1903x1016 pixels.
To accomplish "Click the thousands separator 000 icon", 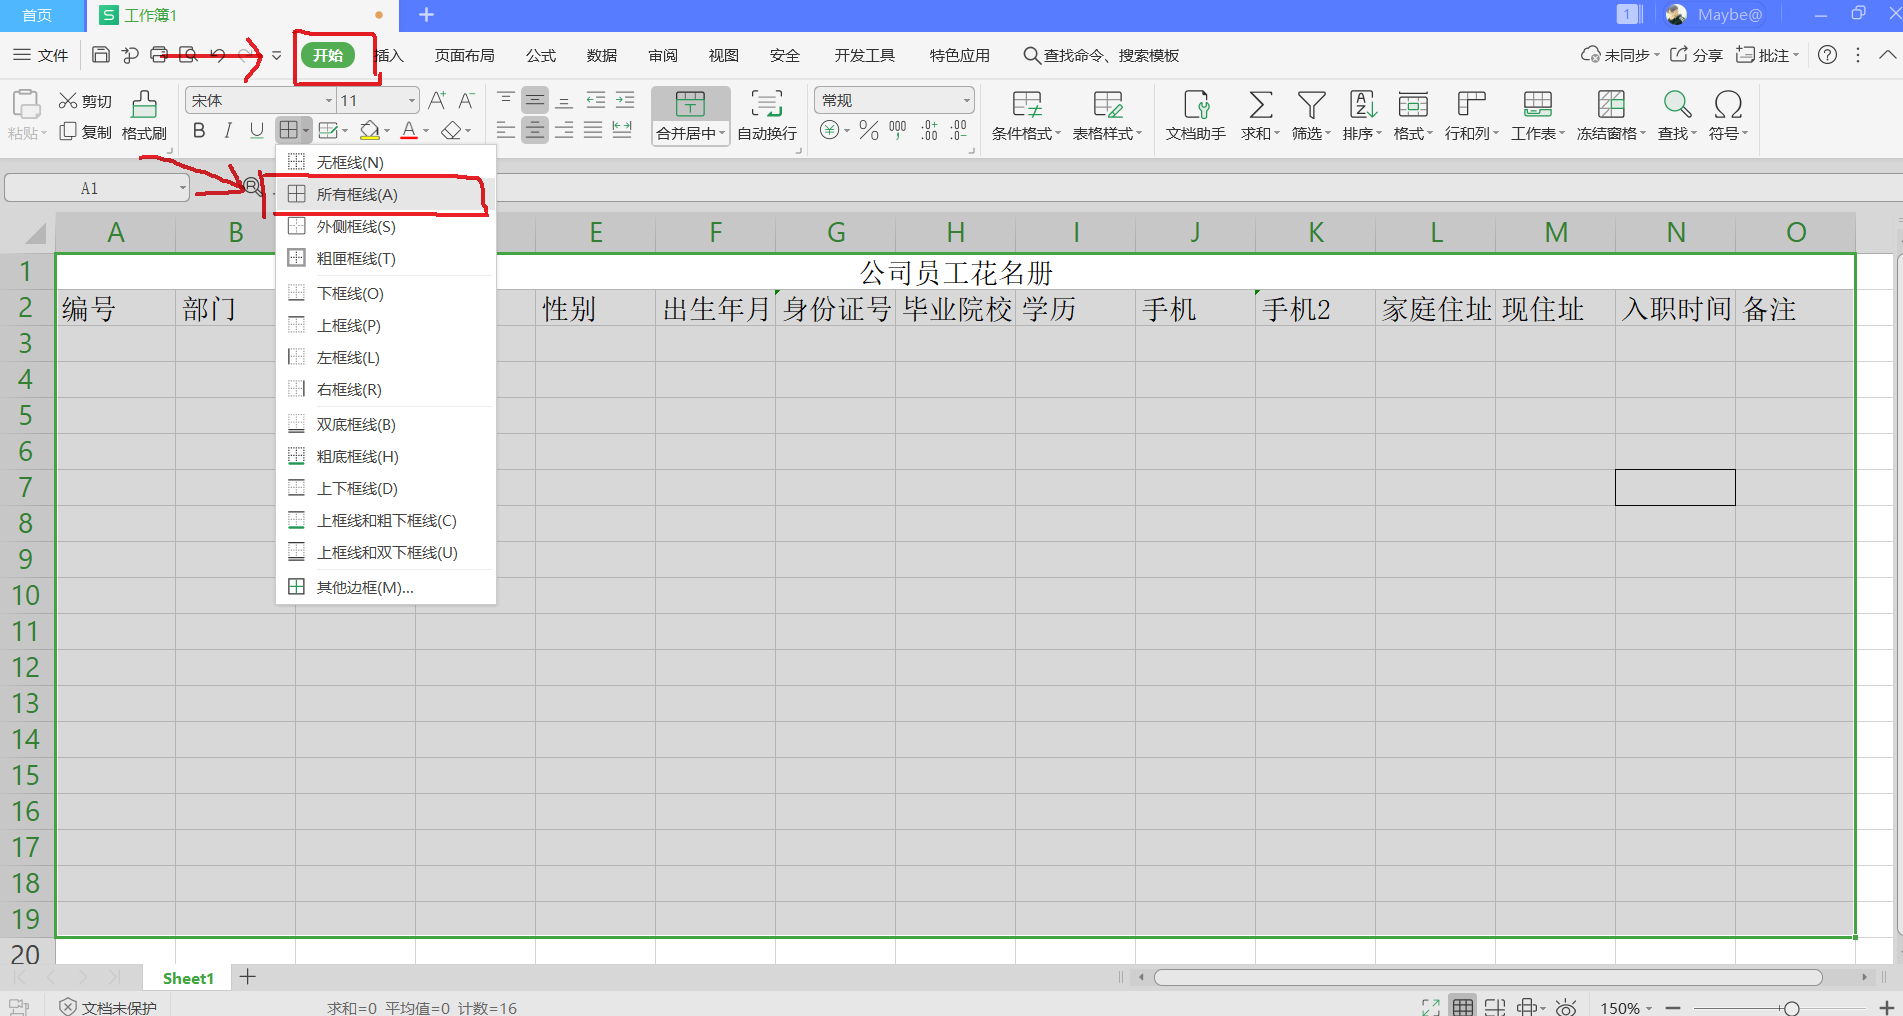I will pos(898,131).
